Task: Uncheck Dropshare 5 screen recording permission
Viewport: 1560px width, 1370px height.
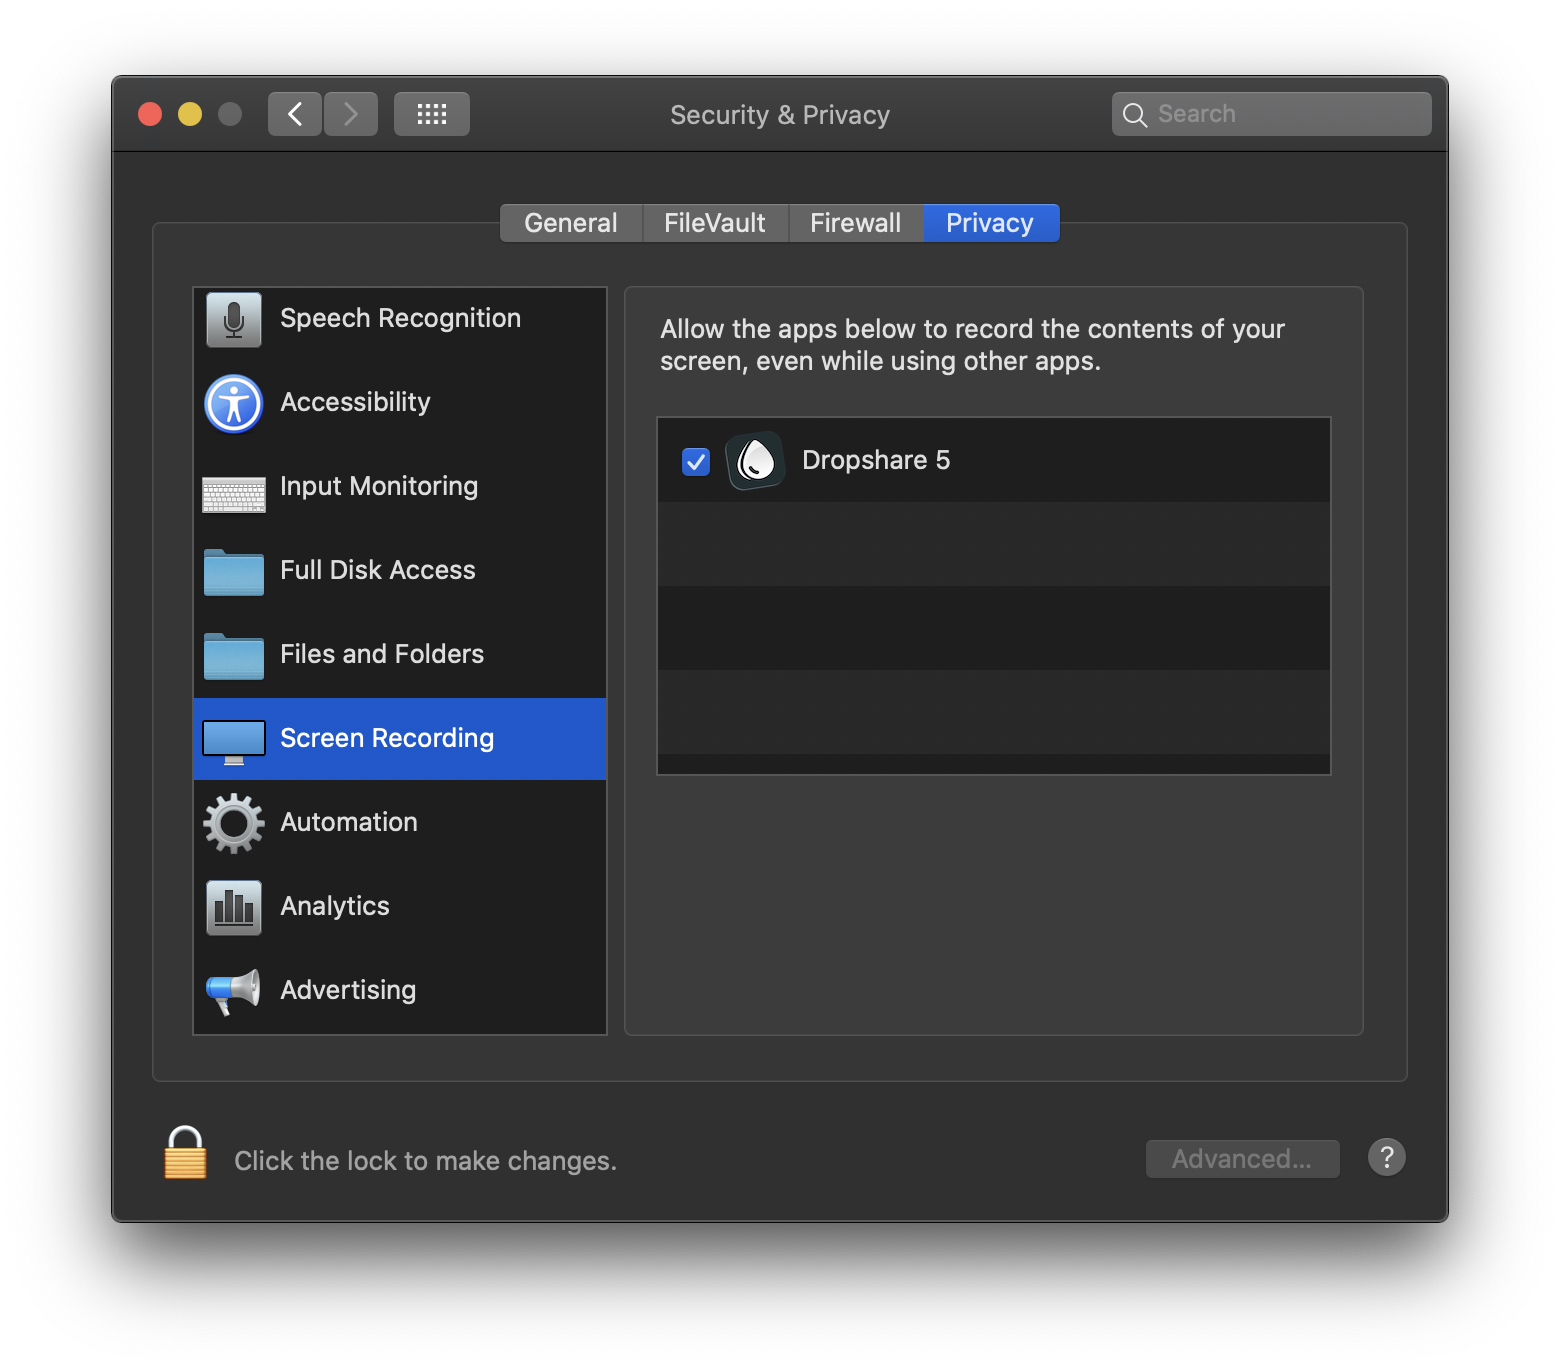Action: 695,460
